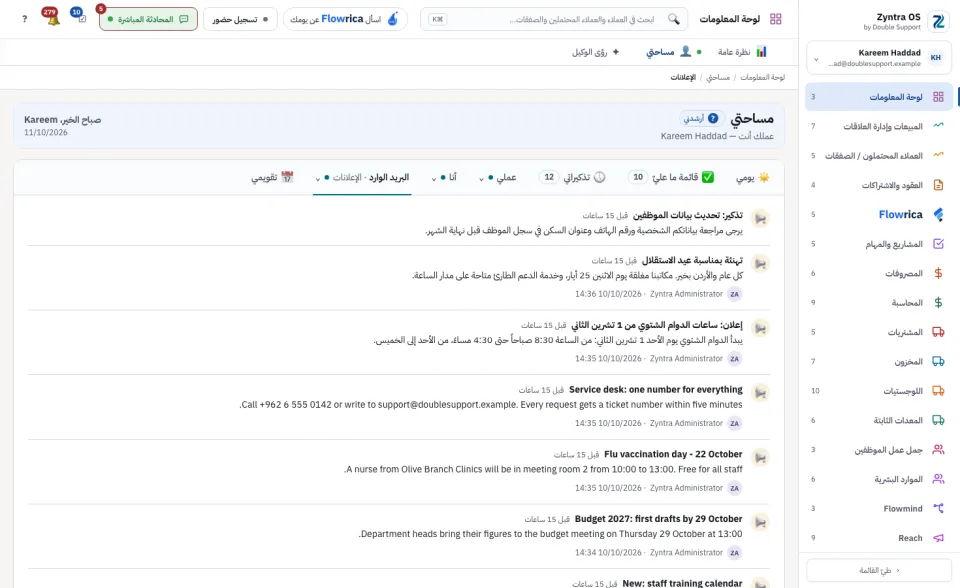Viewport: 960px width, 588px height.
Task: Open the البريد الوارد · الإعلانات tab dropdown
Action: tap(318, 178)
